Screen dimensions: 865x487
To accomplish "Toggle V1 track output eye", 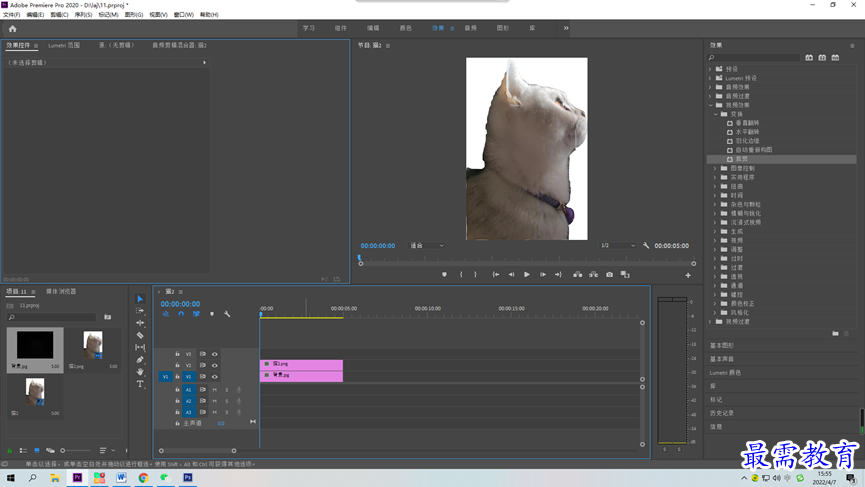I will click(215, 377).
